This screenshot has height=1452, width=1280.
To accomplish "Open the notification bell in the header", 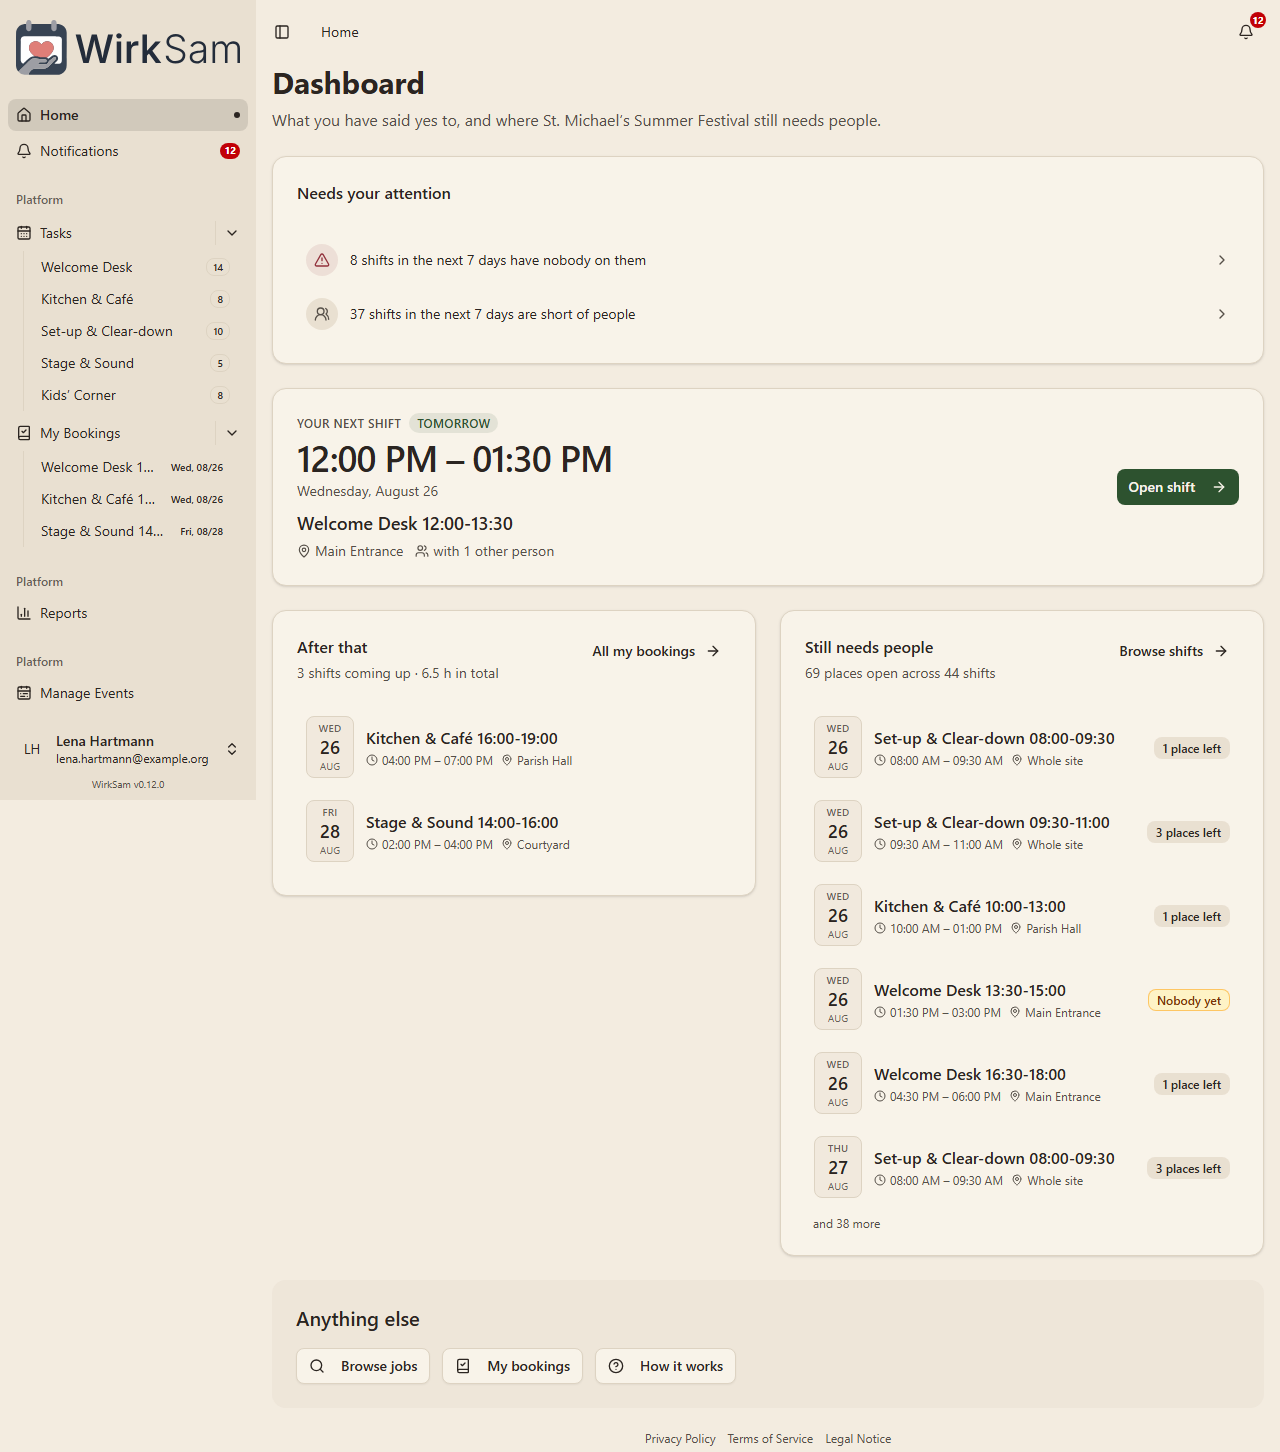I will point(1246,32).
